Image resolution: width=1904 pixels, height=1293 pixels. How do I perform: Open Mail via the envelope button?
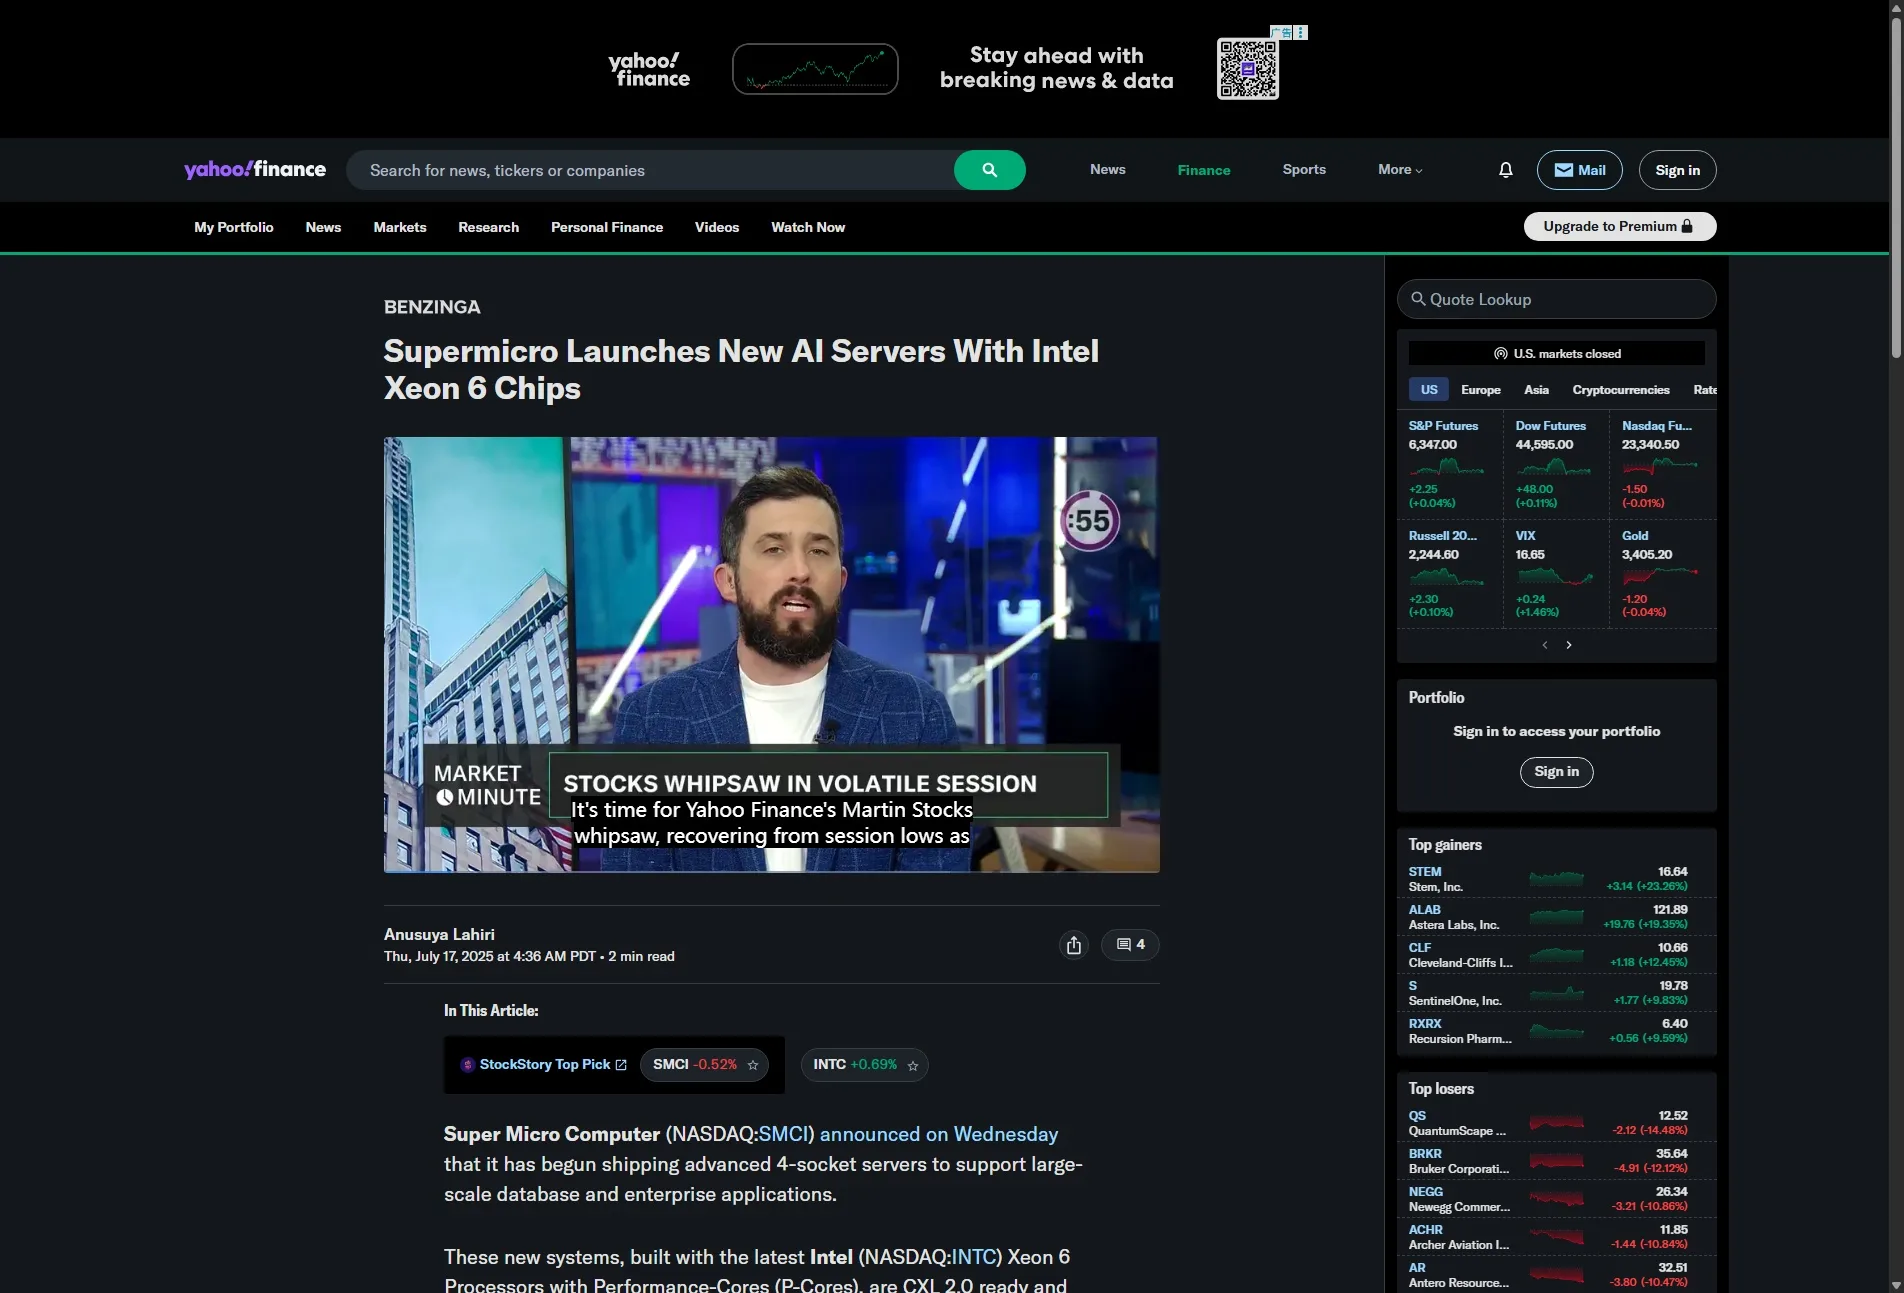point(1579,170)
